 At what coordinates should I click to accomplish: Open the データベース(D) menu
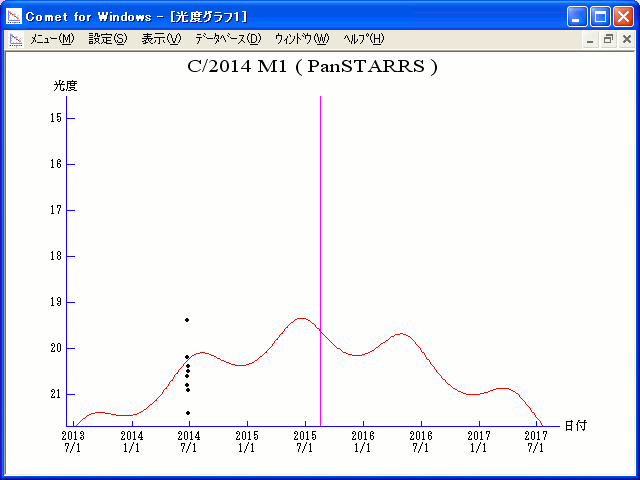[x=228, y=39]
